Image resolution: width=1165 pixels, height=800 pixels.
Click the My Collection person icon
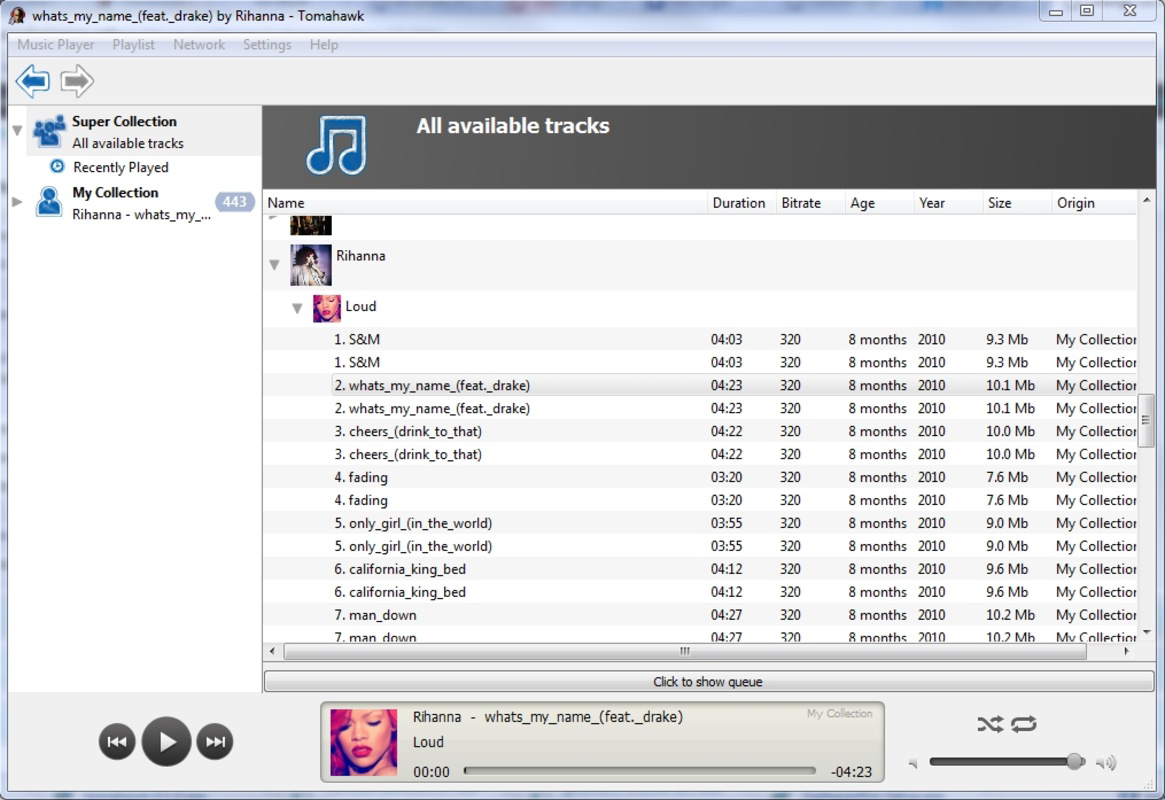pyautogui.click(x=49, y=202)
